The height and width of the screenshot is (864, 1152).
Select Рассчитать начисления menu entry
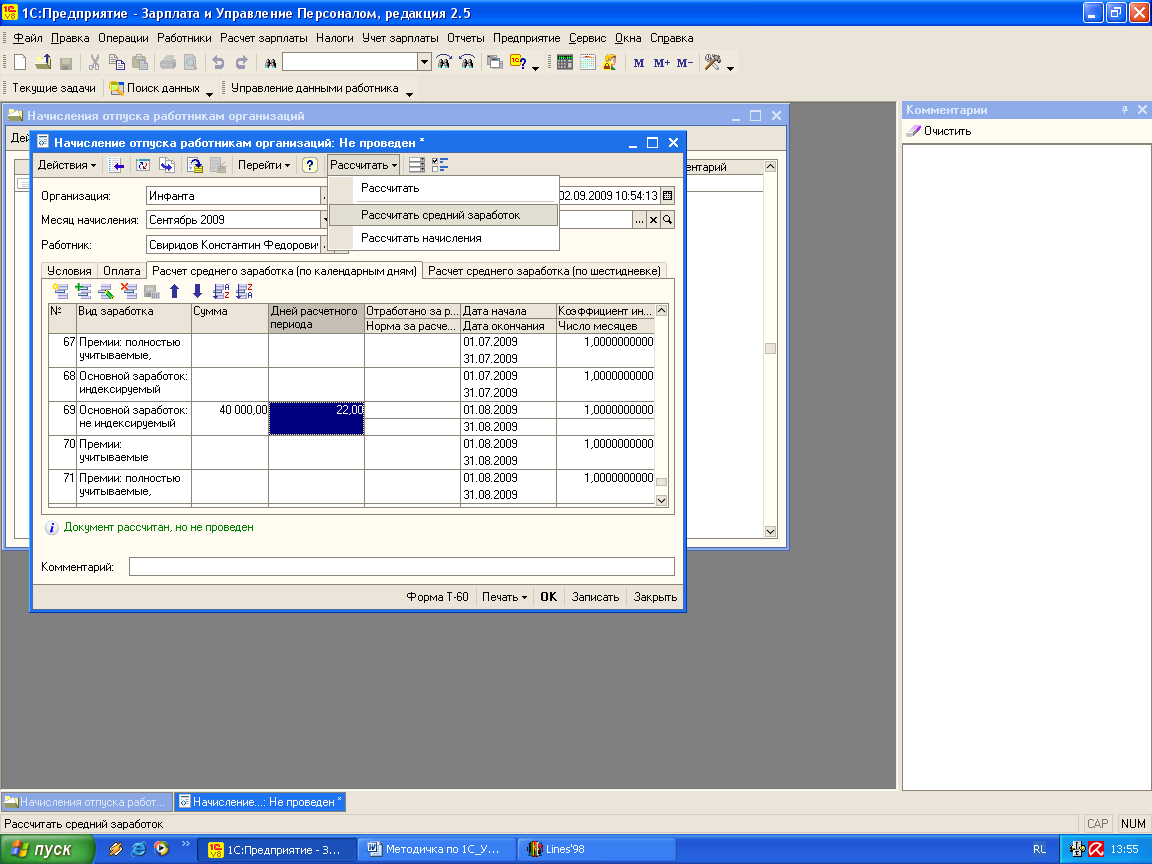pyautogui.click(x=443, y=238)
